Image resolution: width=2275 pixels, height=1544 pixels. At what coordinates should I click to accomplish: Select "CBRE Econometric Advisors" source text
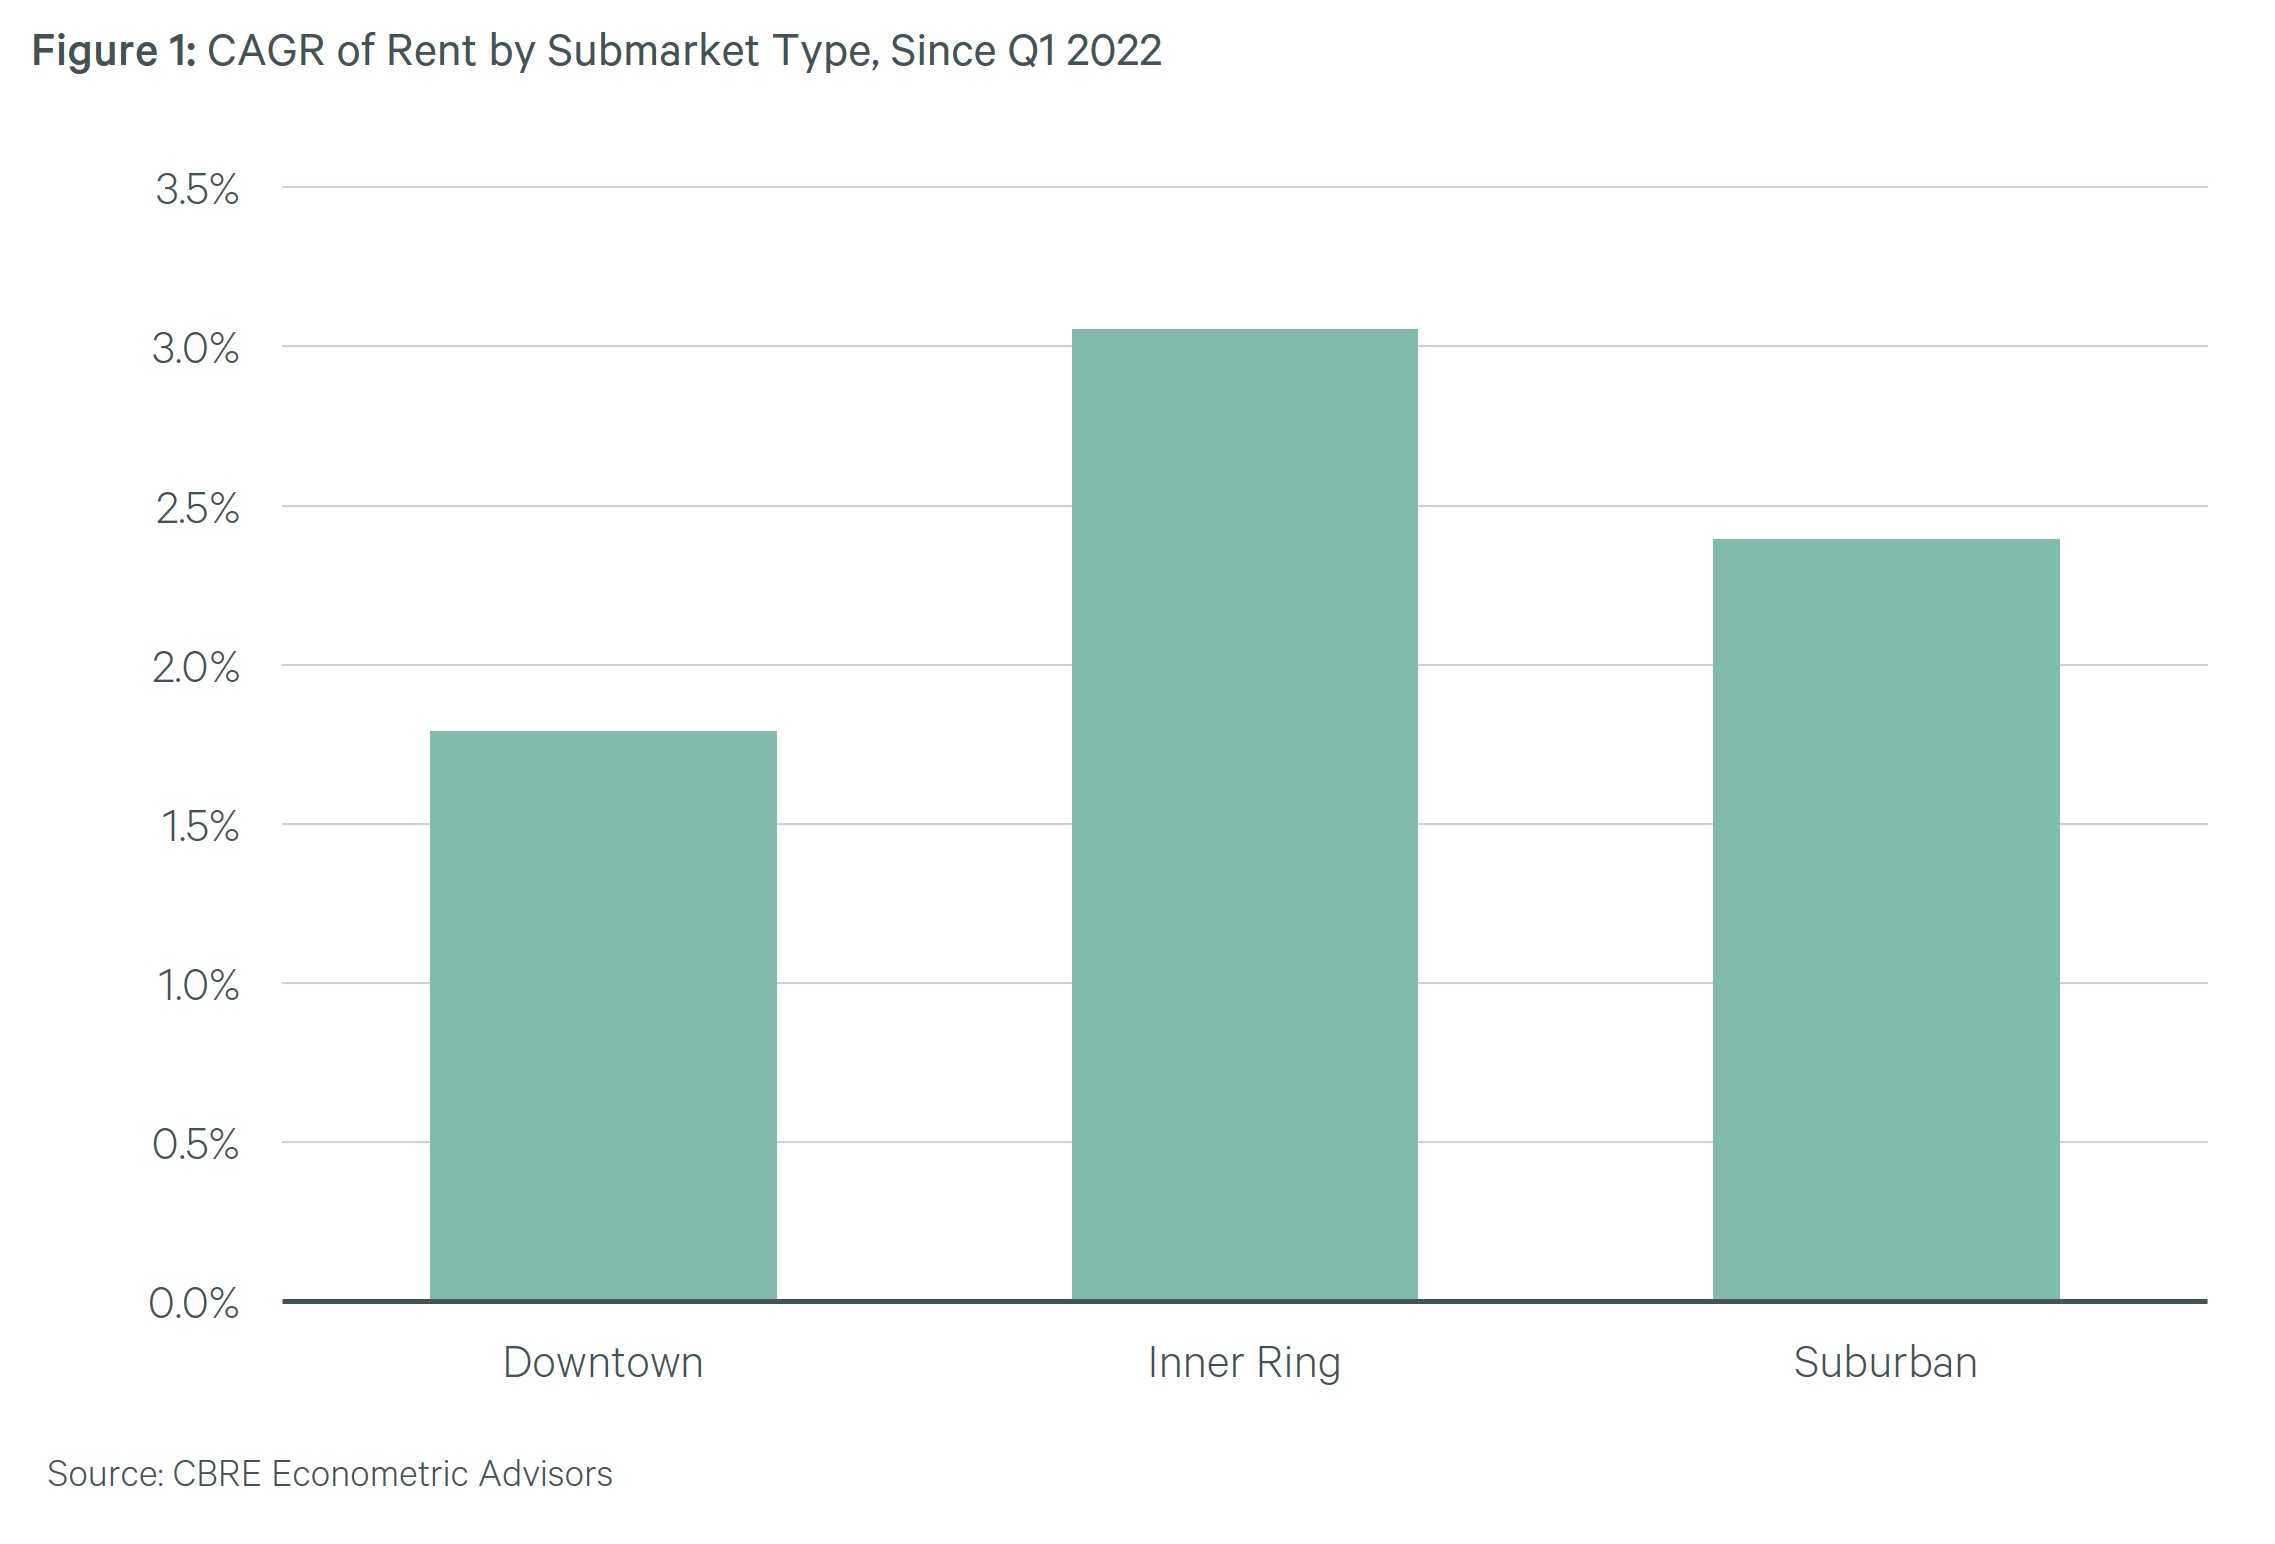(x=392, y=1474)
